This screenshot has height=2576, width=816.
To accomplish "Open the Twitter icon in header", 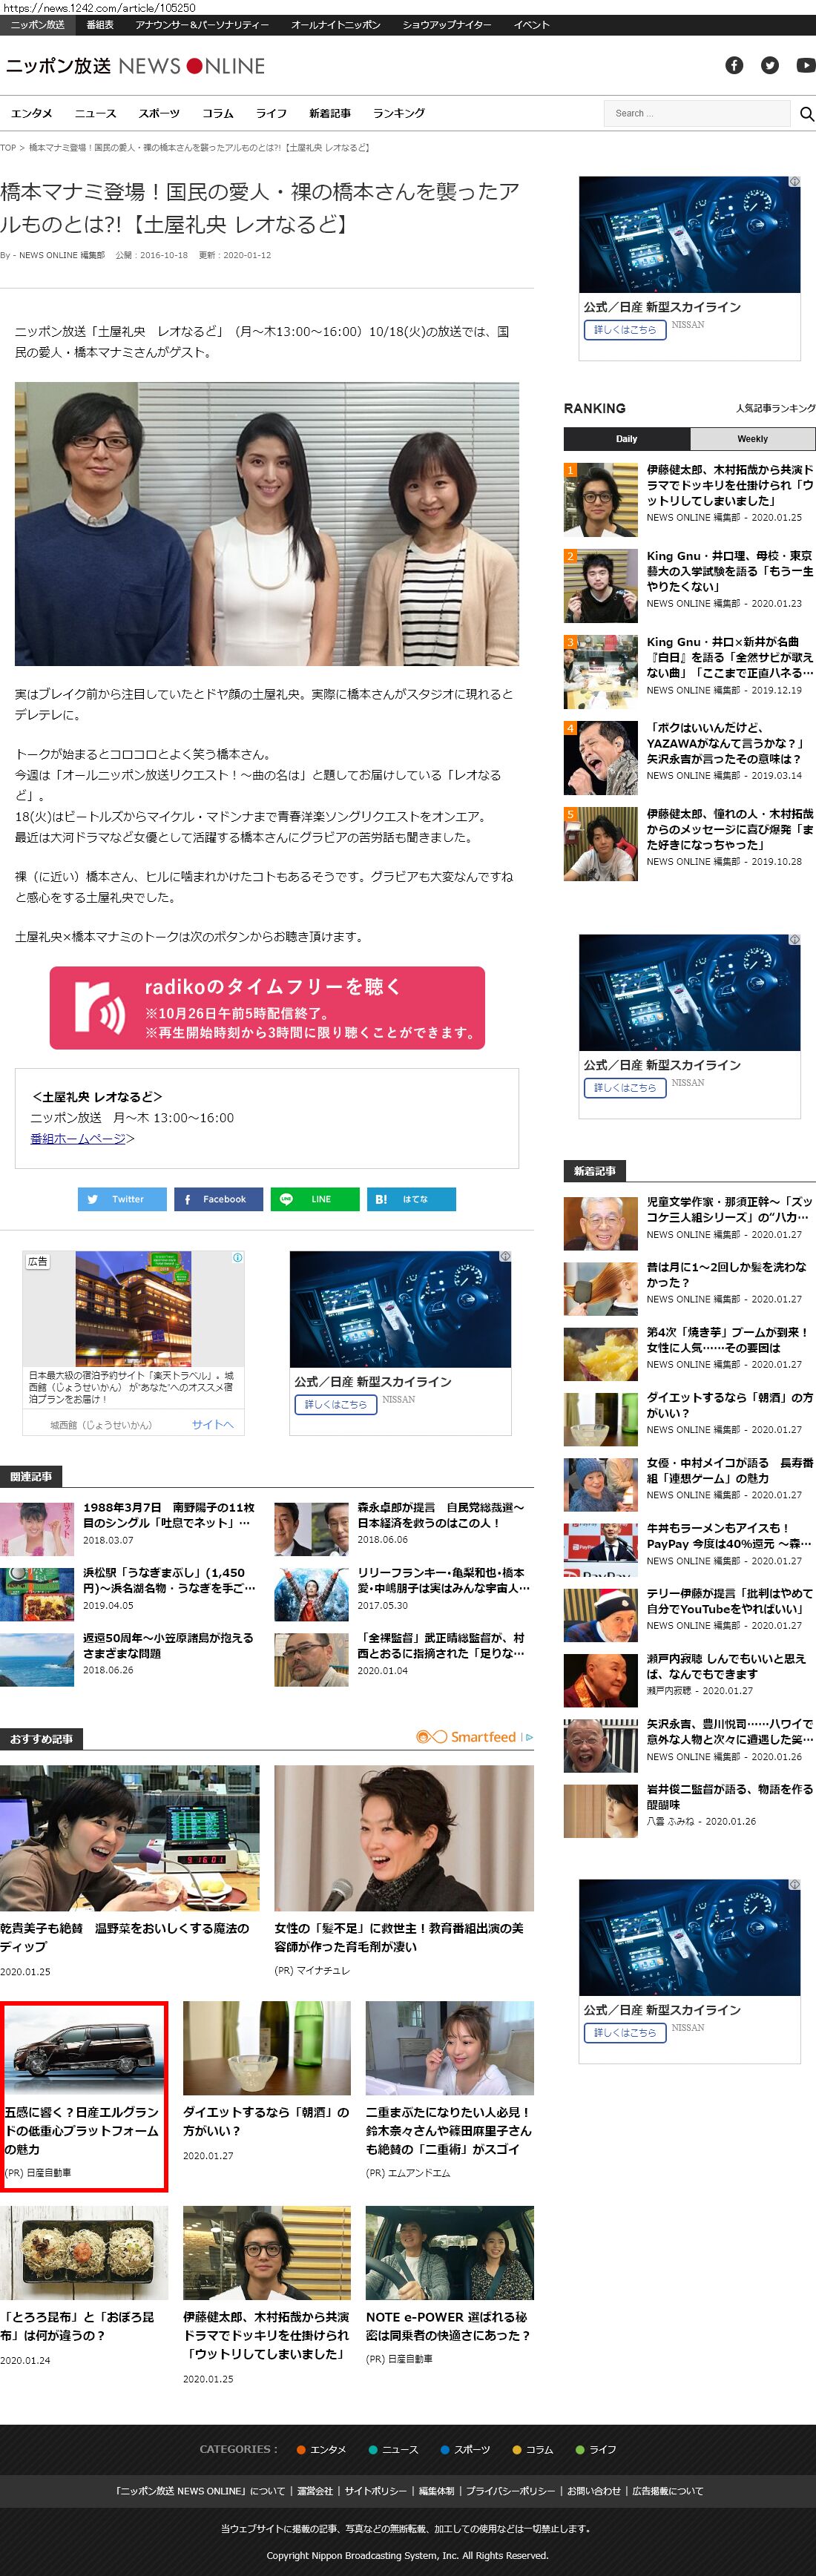I will [769, 65].
